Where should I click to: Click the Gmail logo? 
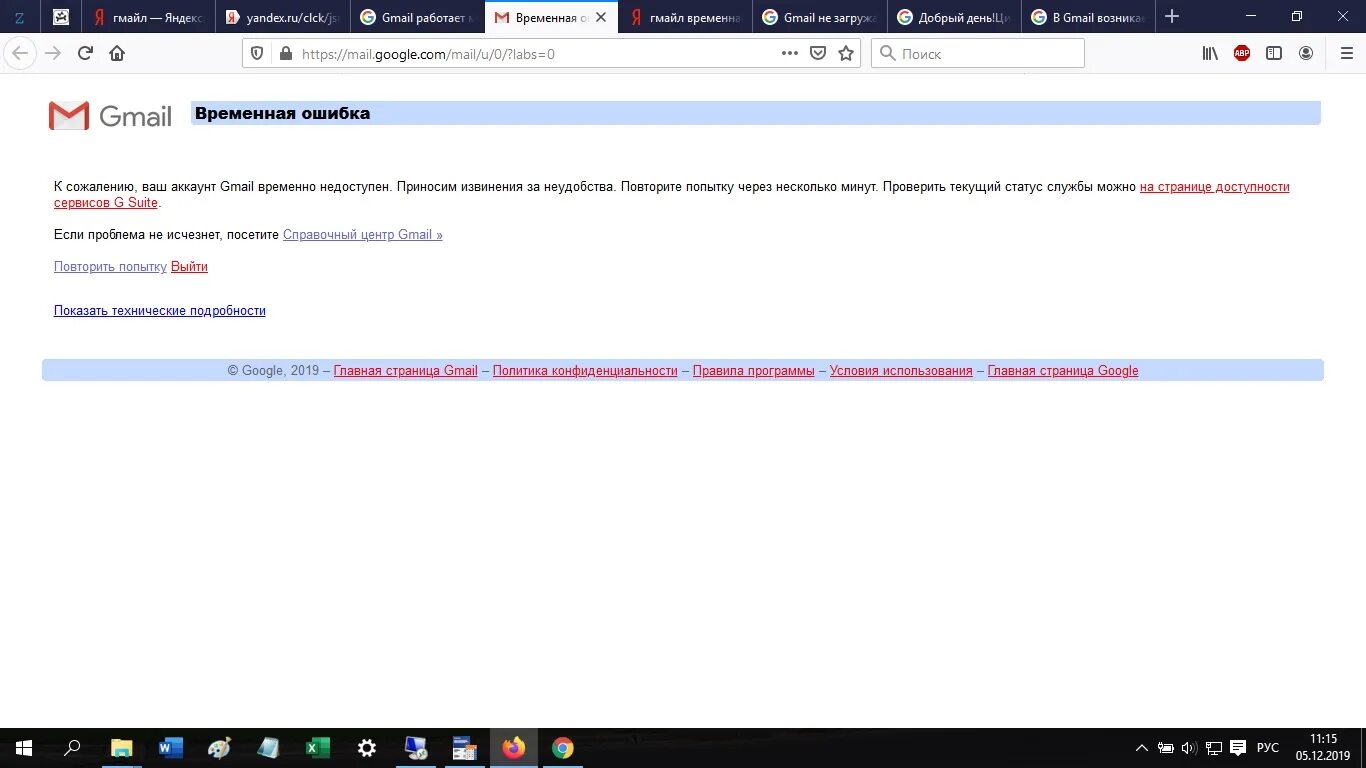(x=110, y=116)
